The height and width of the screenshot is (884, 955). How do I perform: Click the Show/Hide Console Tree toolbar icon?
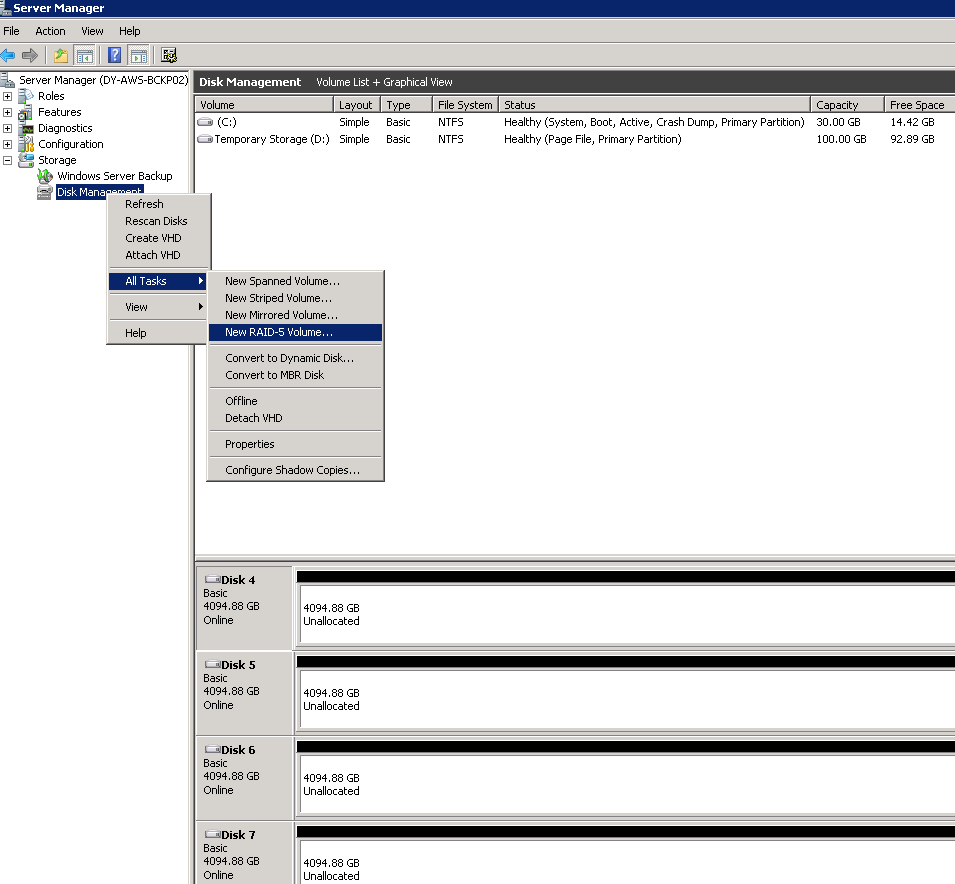click(85, 55)
